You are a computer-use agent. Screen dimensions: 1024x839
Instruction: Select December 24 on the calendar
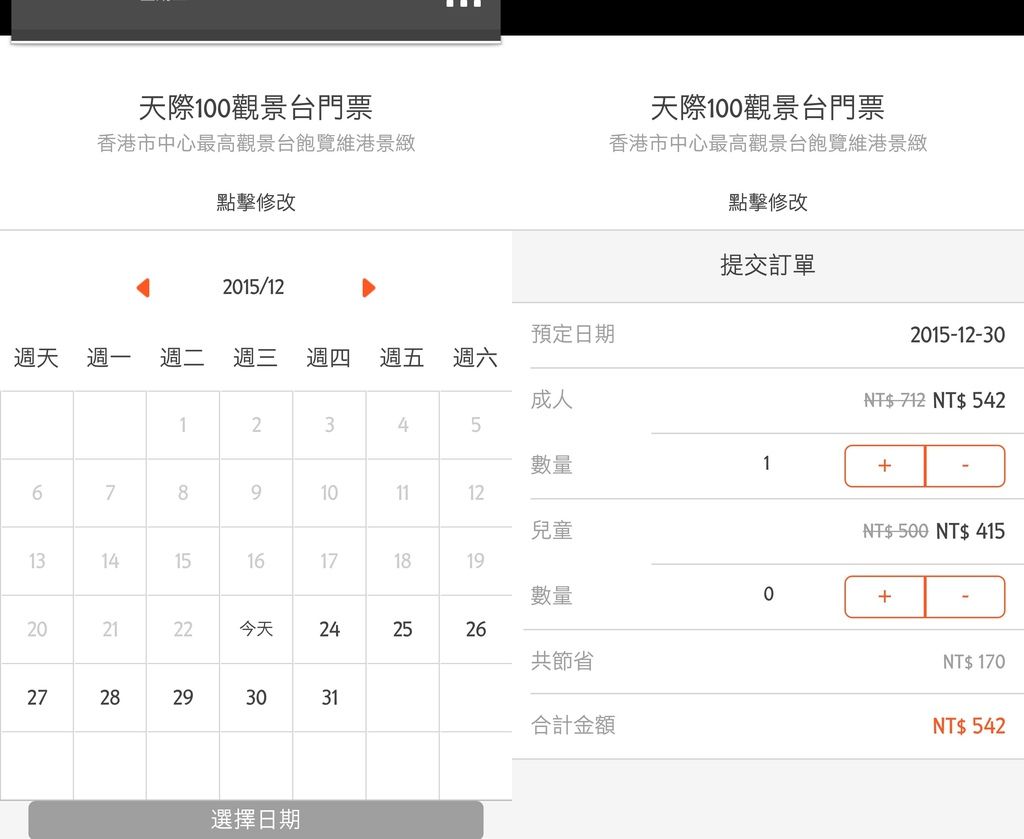[329, 629]
